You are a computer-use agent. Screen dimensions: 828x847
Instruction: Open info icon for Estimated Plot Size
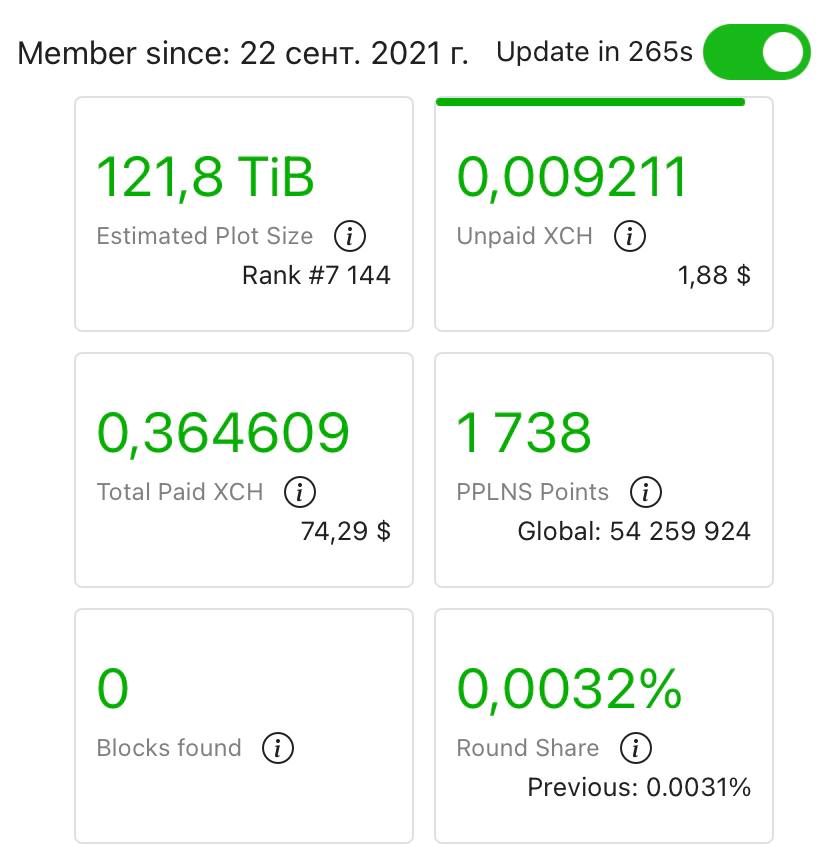pos(349,236)
